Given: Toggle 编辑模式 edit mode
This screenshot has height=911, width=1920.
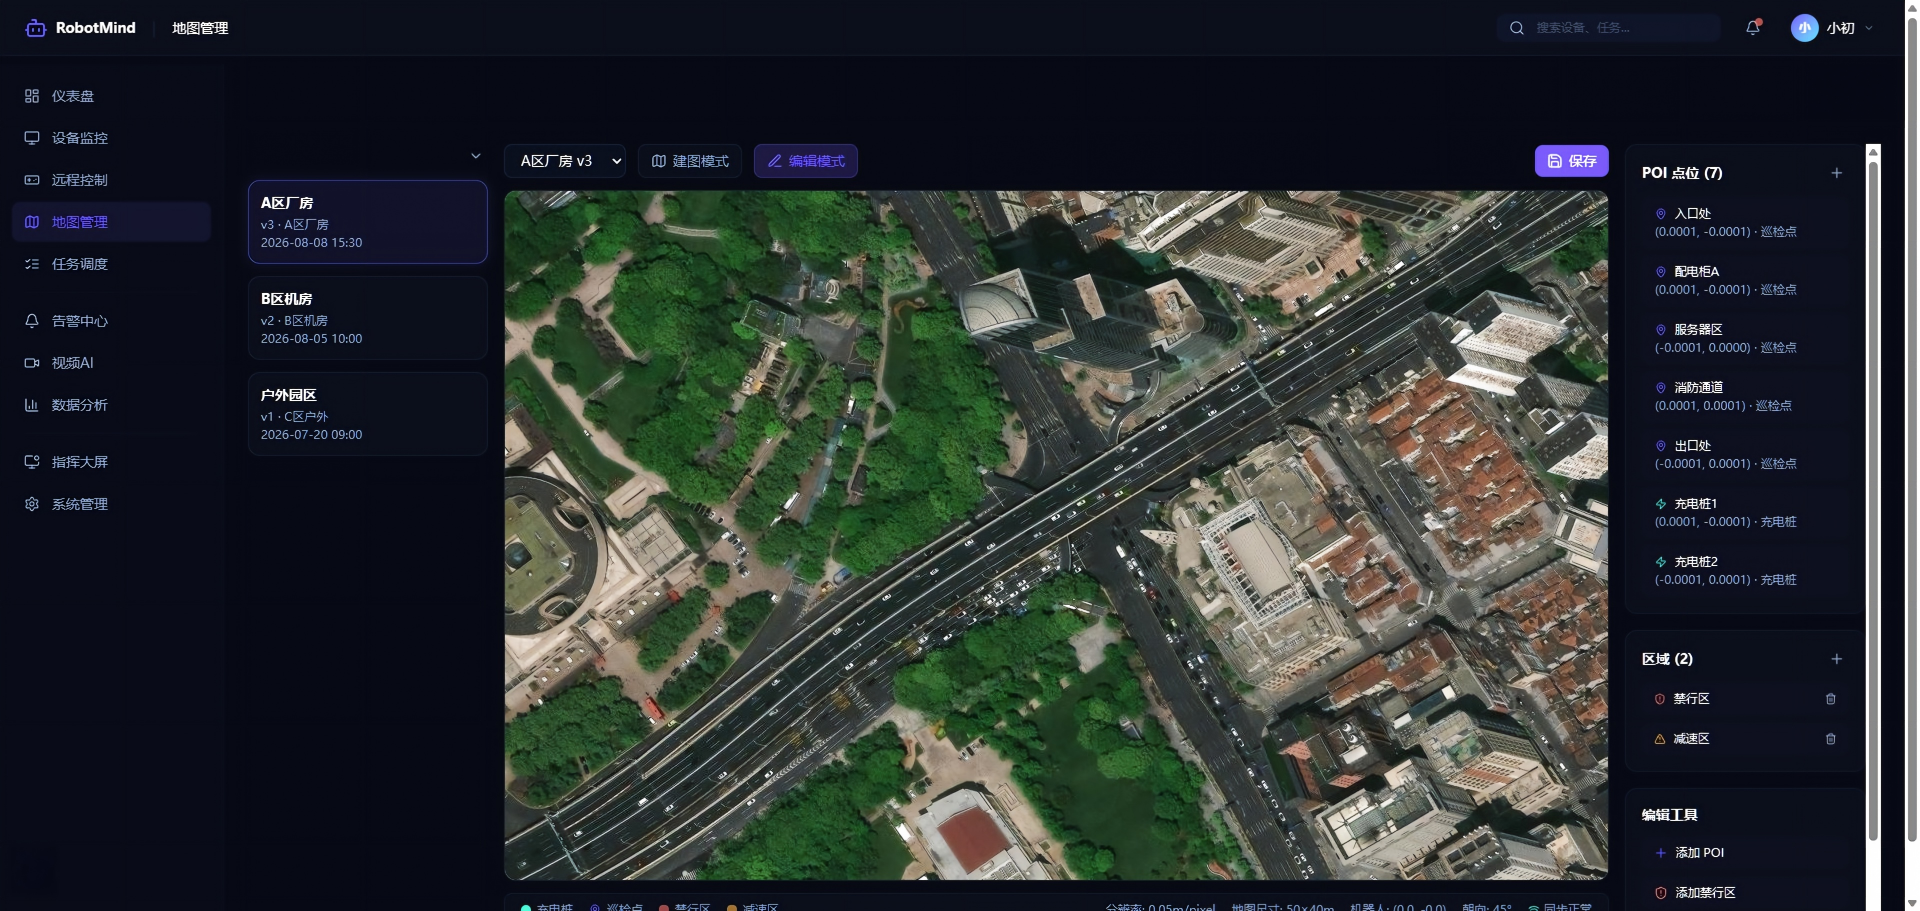Looking at the screenshot, I should [x=806, y=161].
